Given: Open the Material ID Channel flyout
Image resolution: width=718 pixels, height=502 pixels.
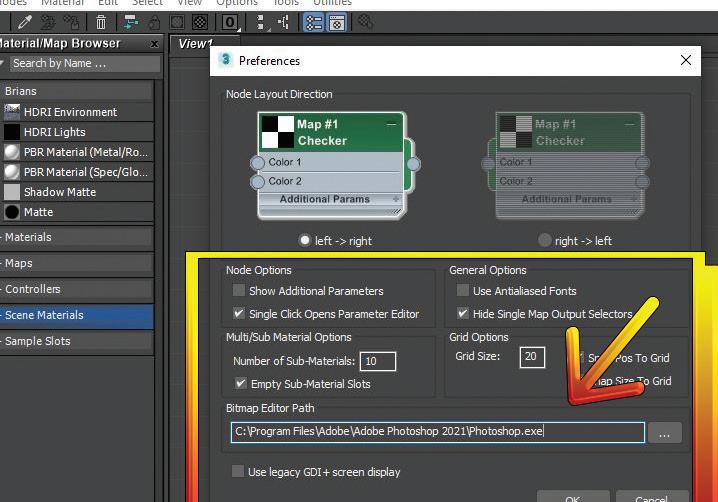Looking at the screenshot, I should click(x=230, y=22).
